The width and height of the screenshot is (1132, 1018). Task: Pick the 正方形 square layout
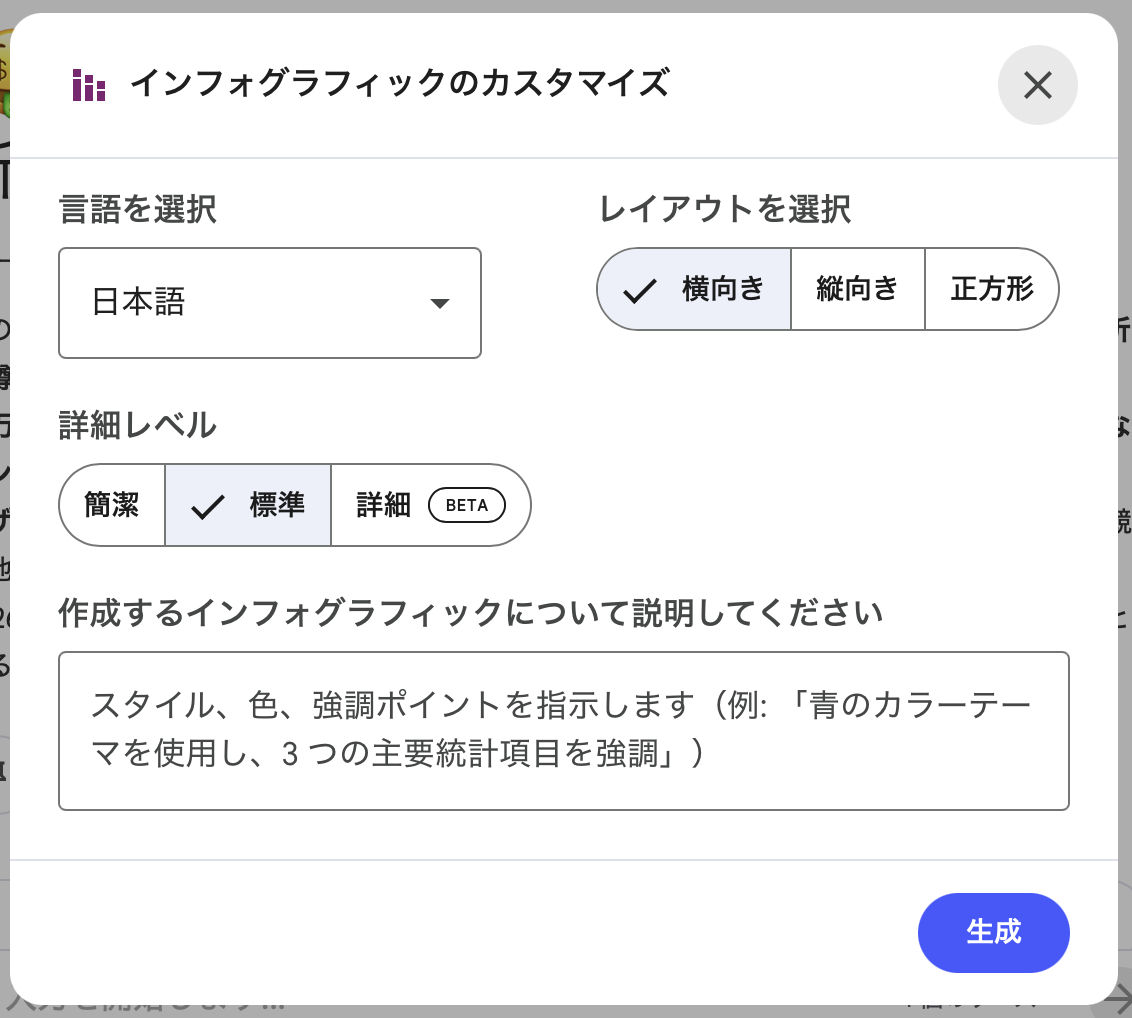(x=991, y=290)
